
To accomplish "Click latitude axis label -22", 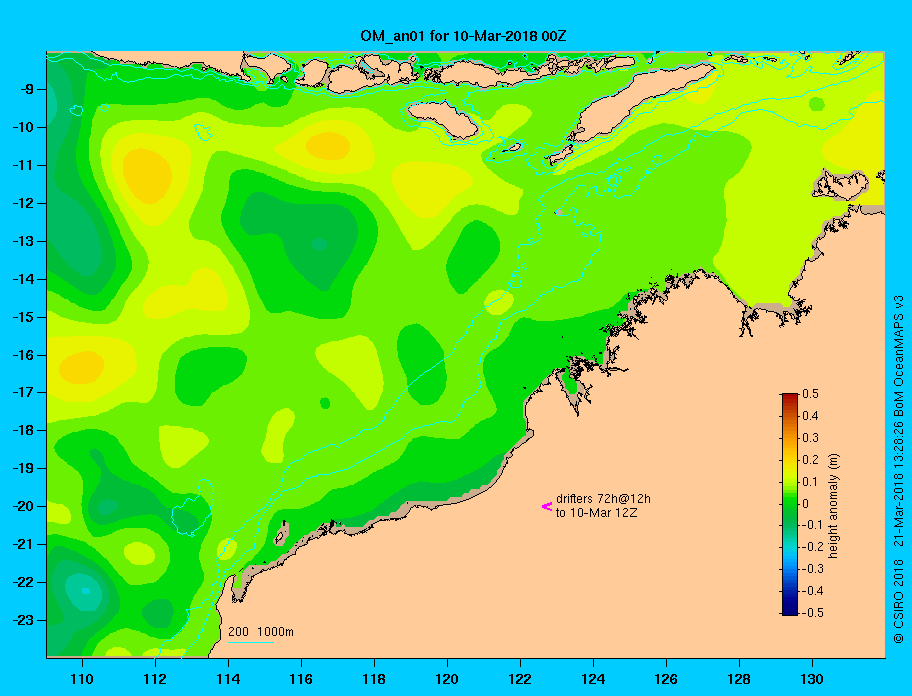I will 23,582.
